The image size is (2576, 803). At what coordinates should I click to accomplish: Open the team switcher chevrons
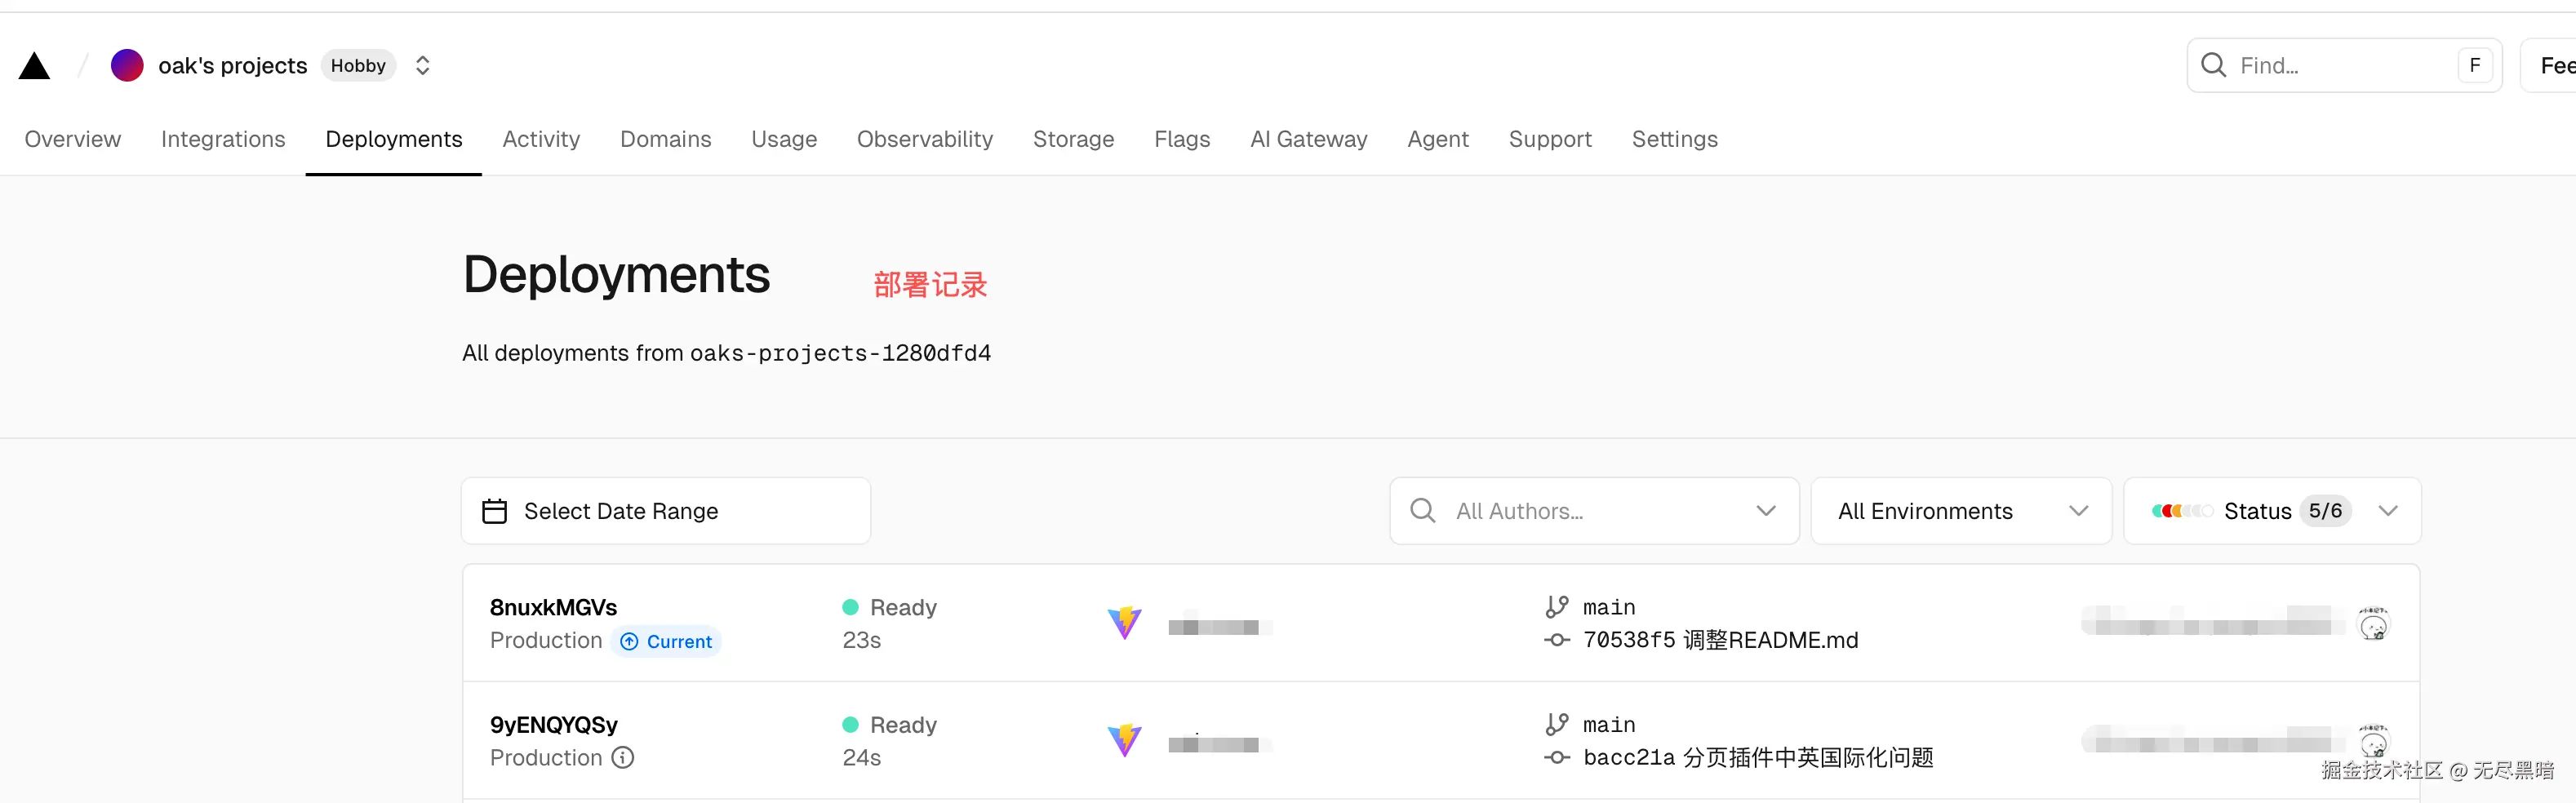423,66
